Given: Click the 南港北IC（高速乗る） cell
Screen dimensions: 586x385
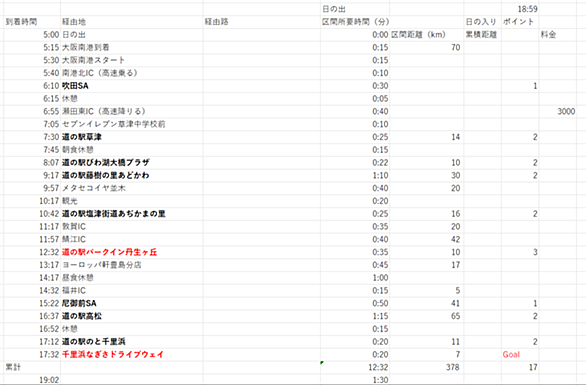Looking at the screenshot, I should click(x=132, y=73).
